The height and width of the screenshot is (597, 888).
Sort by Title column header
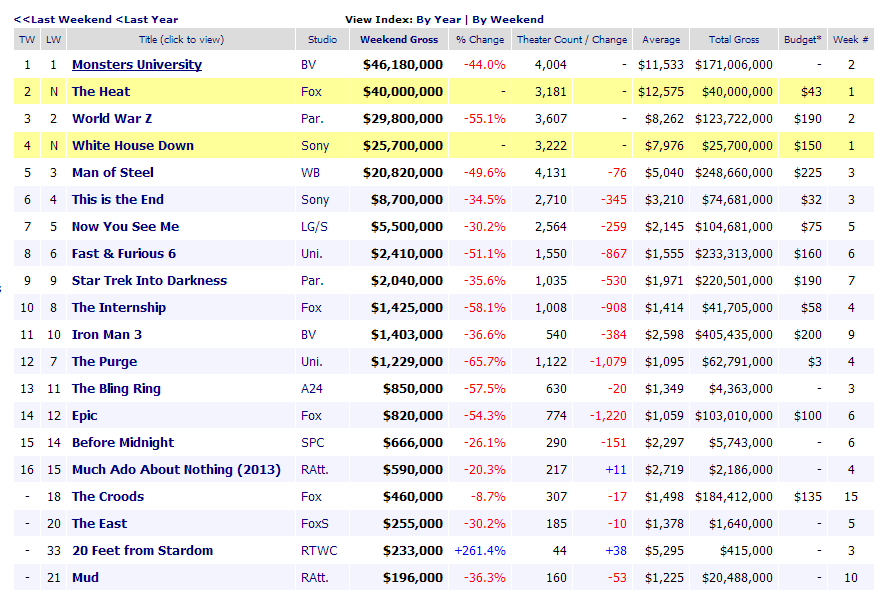tap(181, 40)
